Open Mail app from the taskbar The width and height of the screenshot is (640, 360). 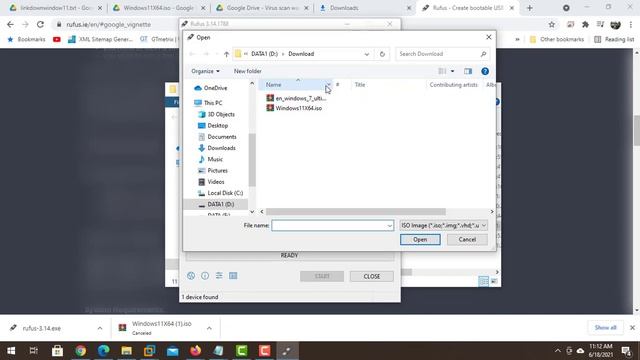(x=173, y=351)
